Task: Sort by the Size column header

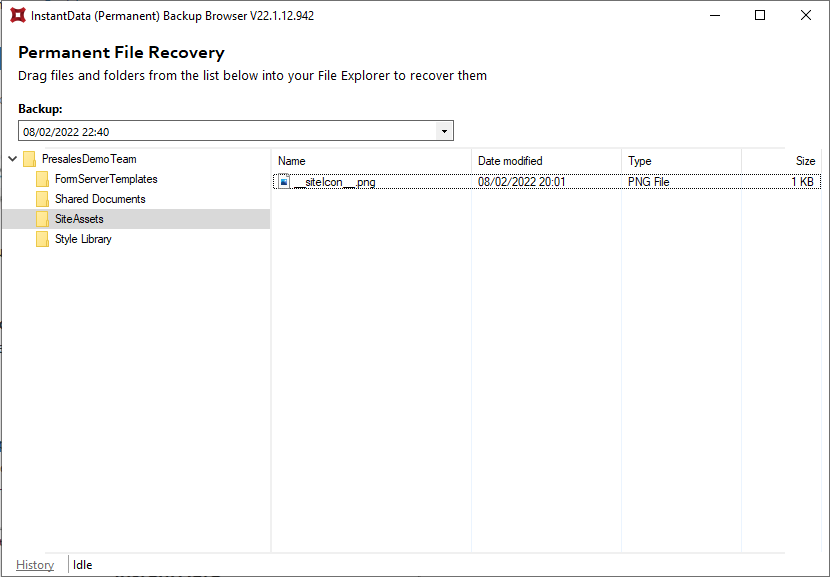Action: (x=781, y=161)
